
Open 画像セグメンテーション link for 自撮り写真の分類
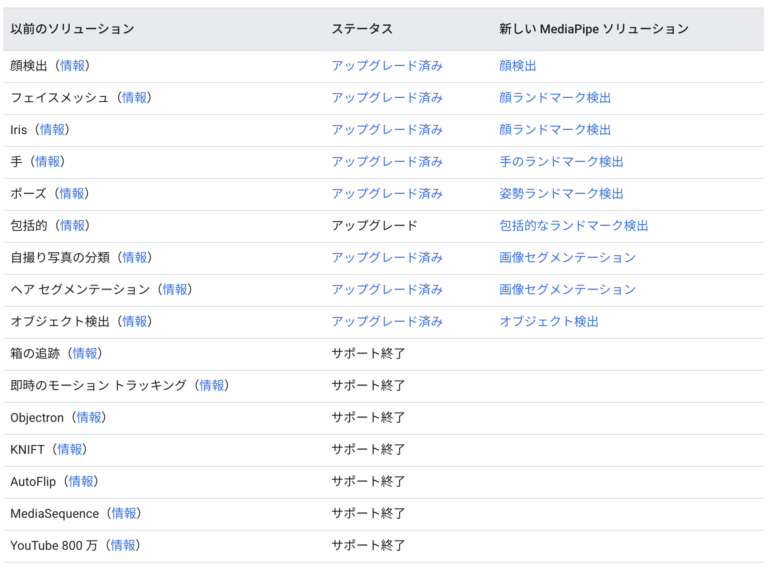coord(567,258)
